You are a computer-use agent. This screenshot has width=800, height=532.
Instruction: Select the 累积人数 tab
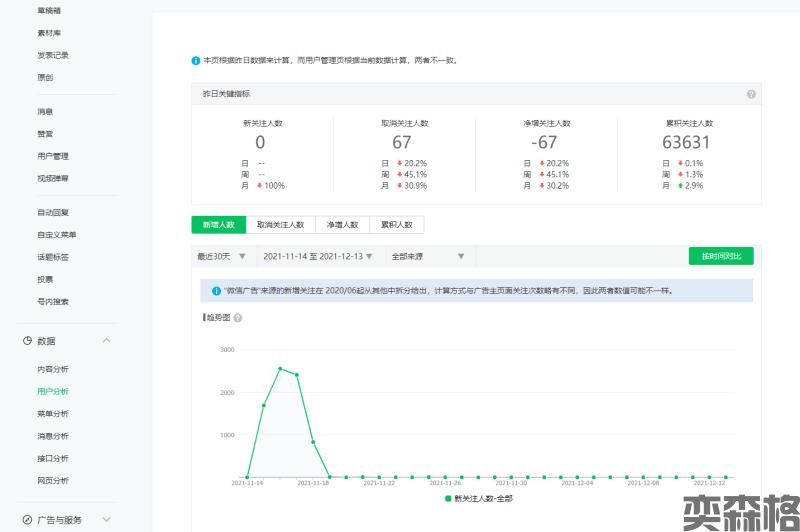click(396, 225)
